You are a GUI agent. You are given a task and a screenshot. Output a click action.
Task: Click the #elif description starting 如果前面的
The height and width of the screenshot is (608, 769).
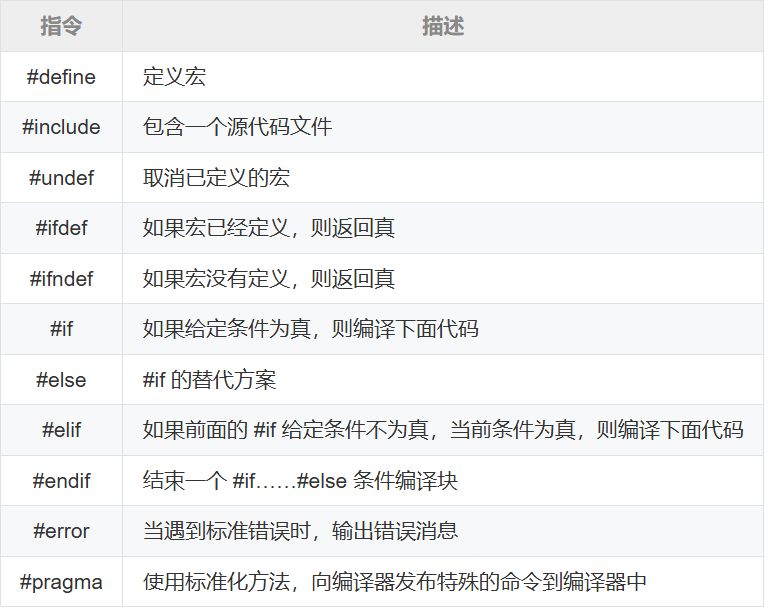pyautogui.click(x=443, y=431)
